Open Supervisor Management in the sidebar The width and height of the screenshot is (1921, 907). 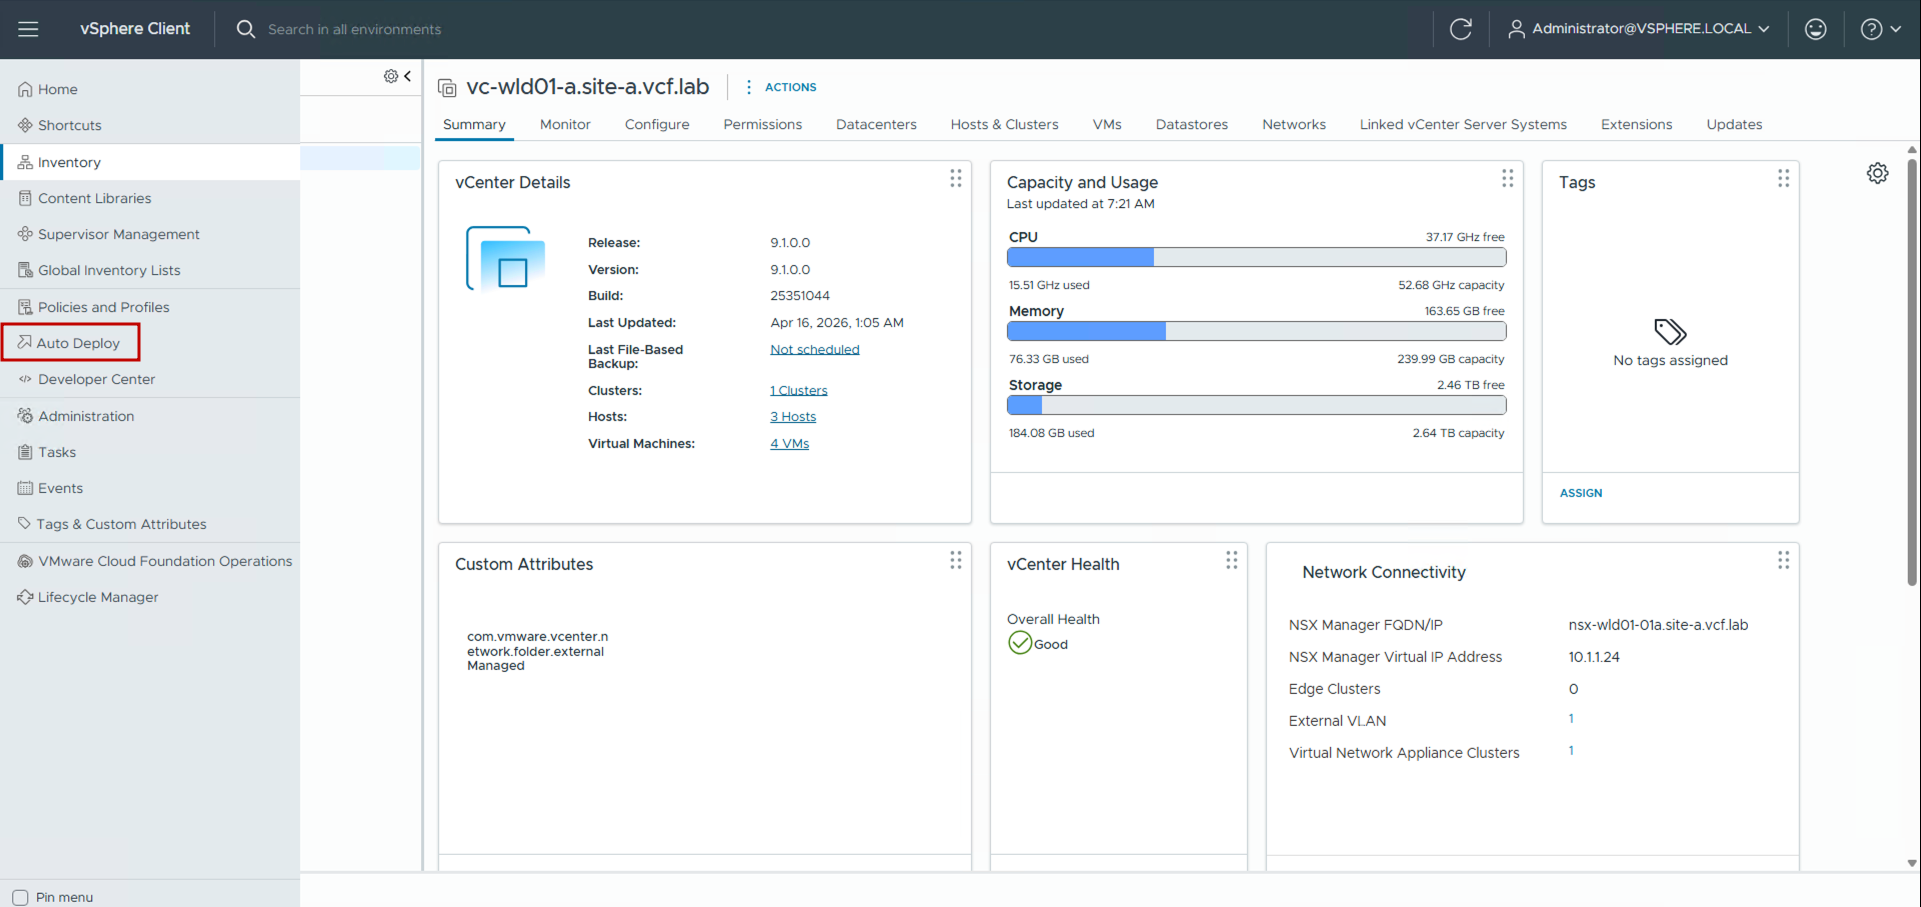pyautogui.click(x=150, y=234)
